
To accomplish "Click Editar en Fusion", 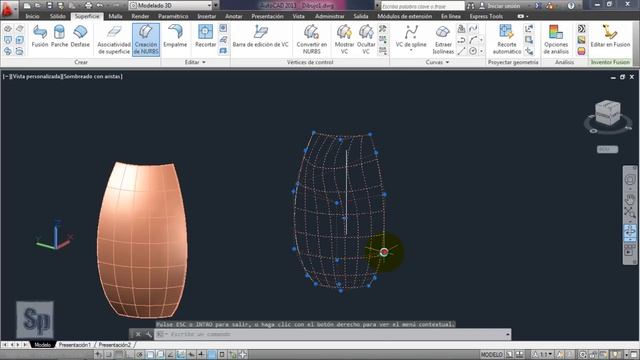I will [610, 36].
